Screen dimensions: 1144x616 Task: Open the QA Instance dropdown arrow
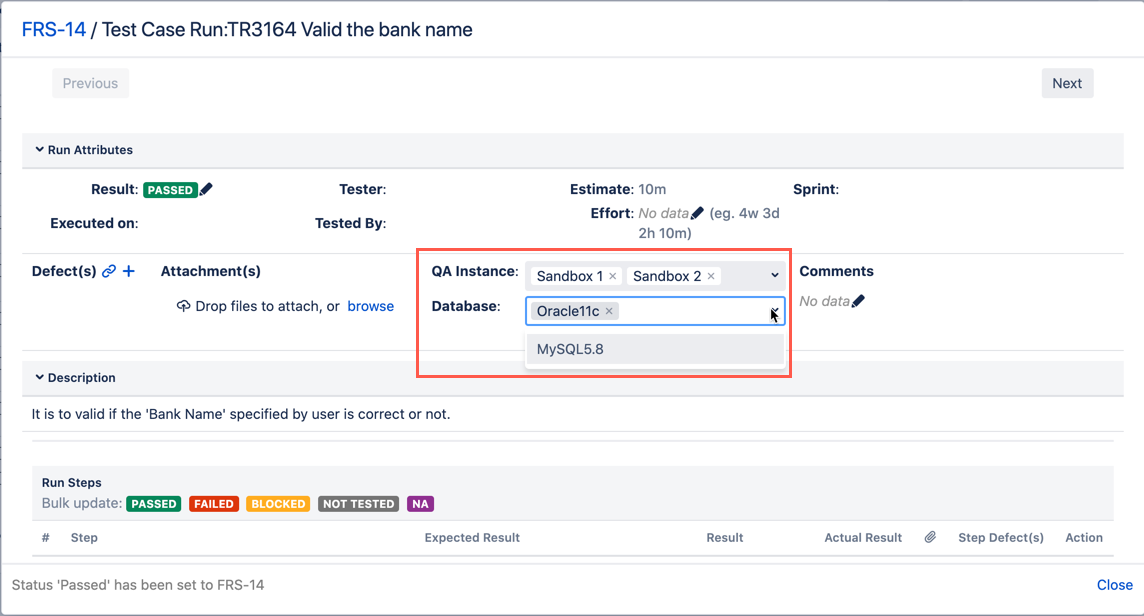[774, 276]
